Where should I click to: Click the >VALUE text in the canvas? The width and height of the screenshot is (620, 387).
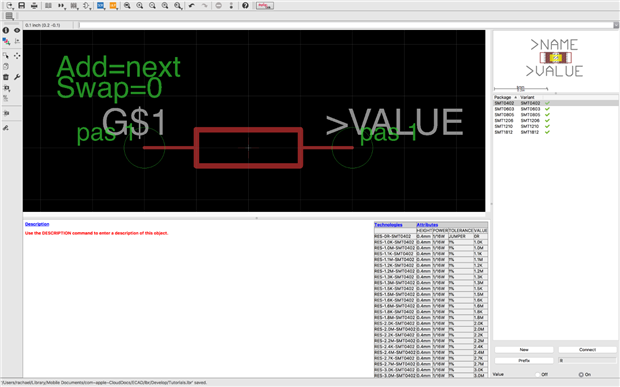395,122
